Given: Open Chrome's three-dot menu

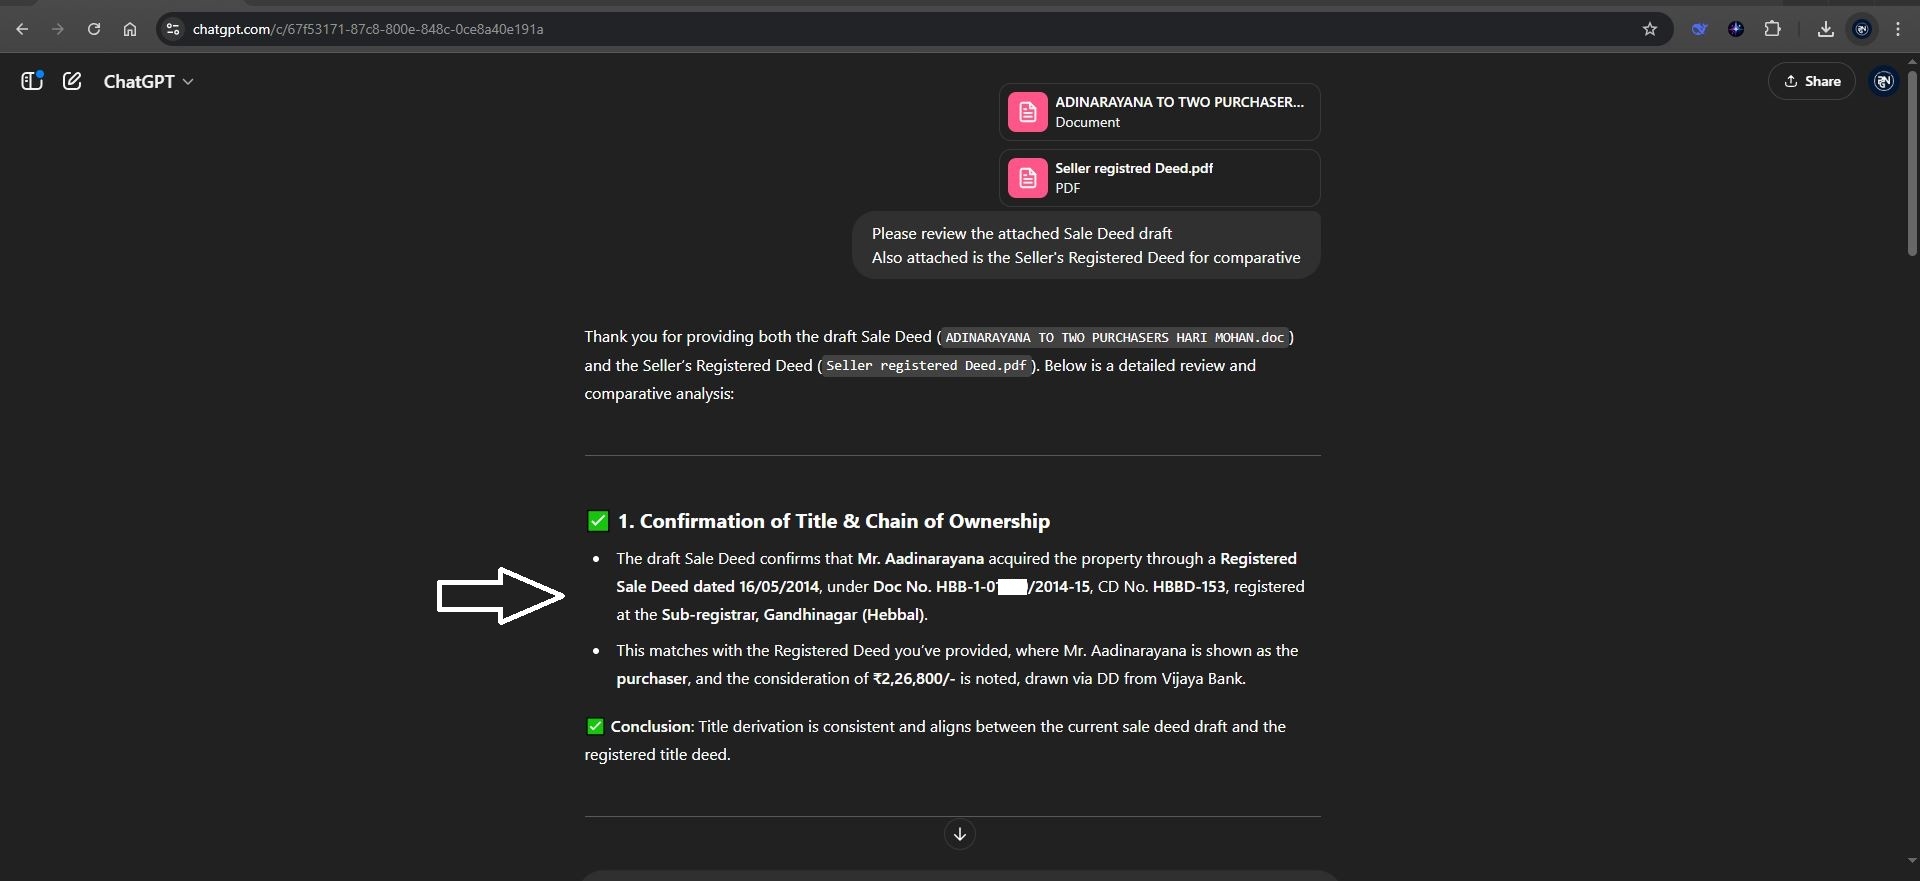Looking at the screenshot, I should 1898,29.
